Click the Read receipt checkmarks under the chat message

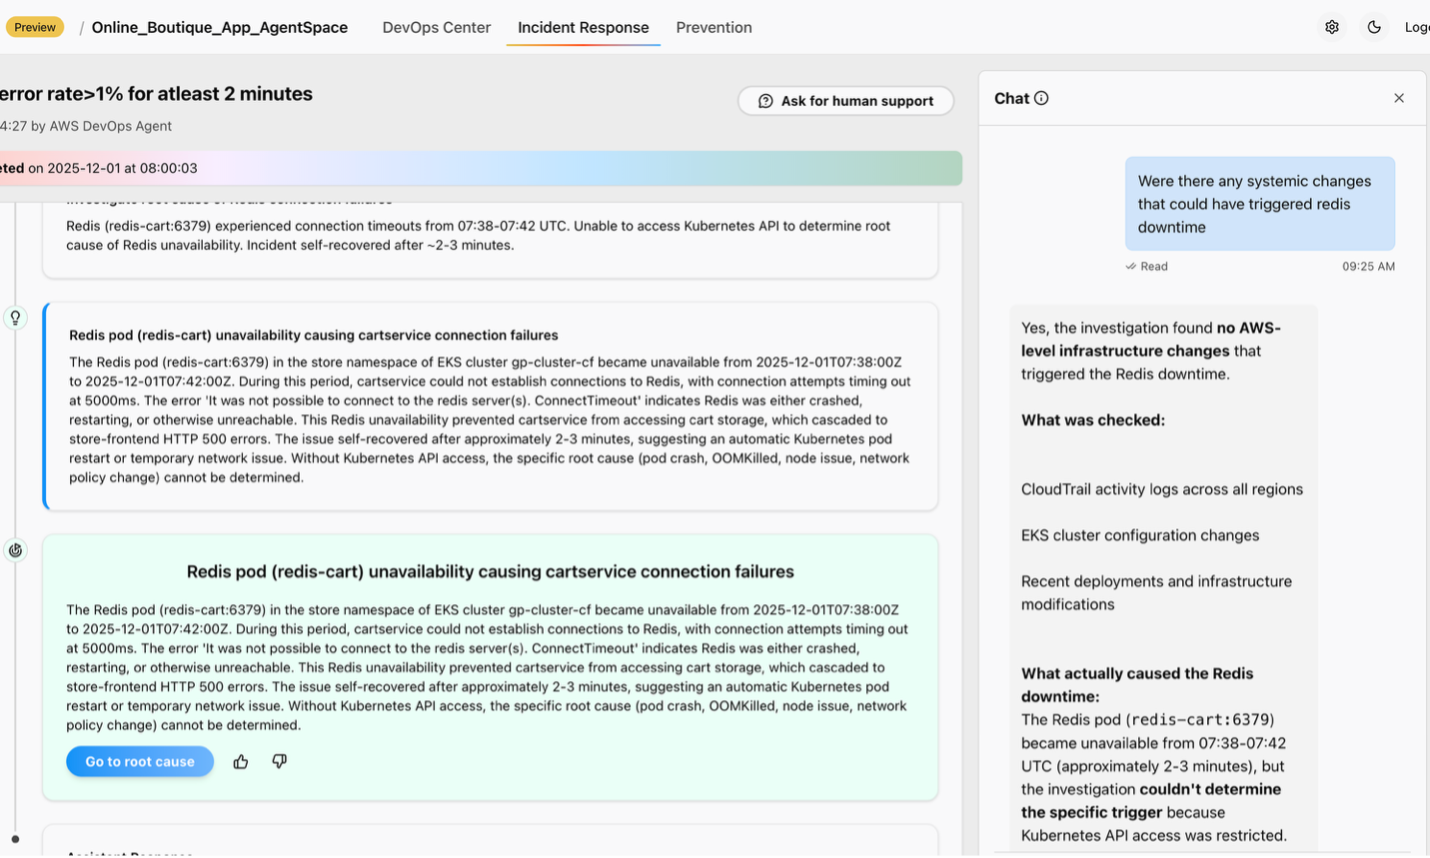[1131, 266]
